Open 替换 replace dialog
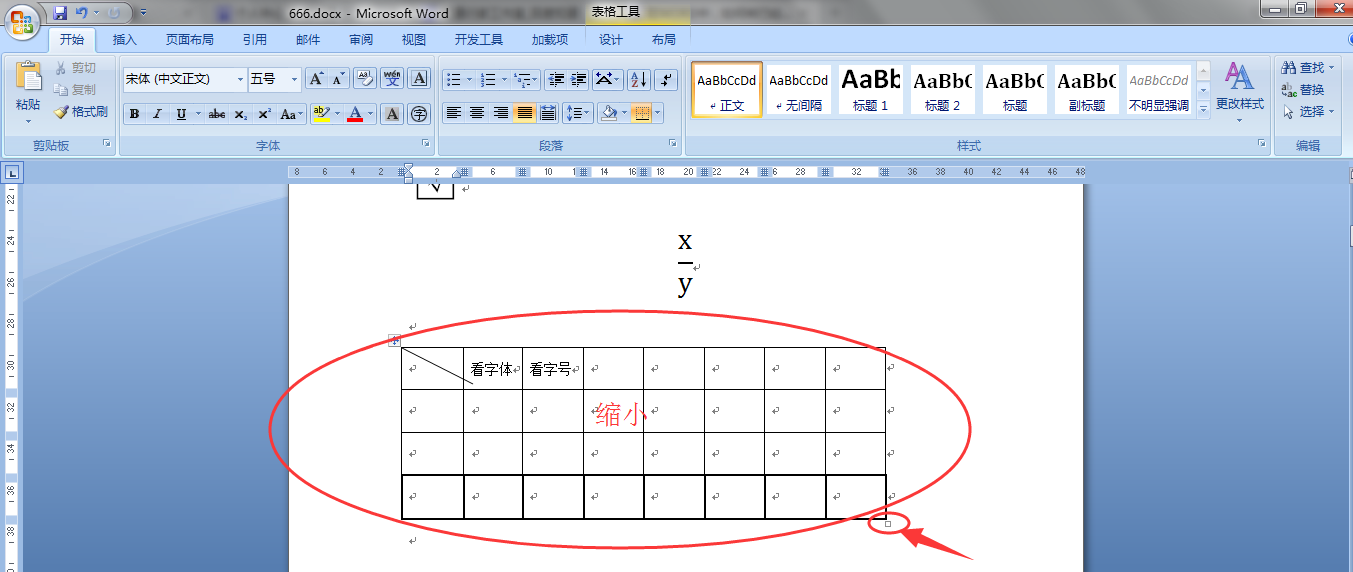 (x=1303, y=90)
